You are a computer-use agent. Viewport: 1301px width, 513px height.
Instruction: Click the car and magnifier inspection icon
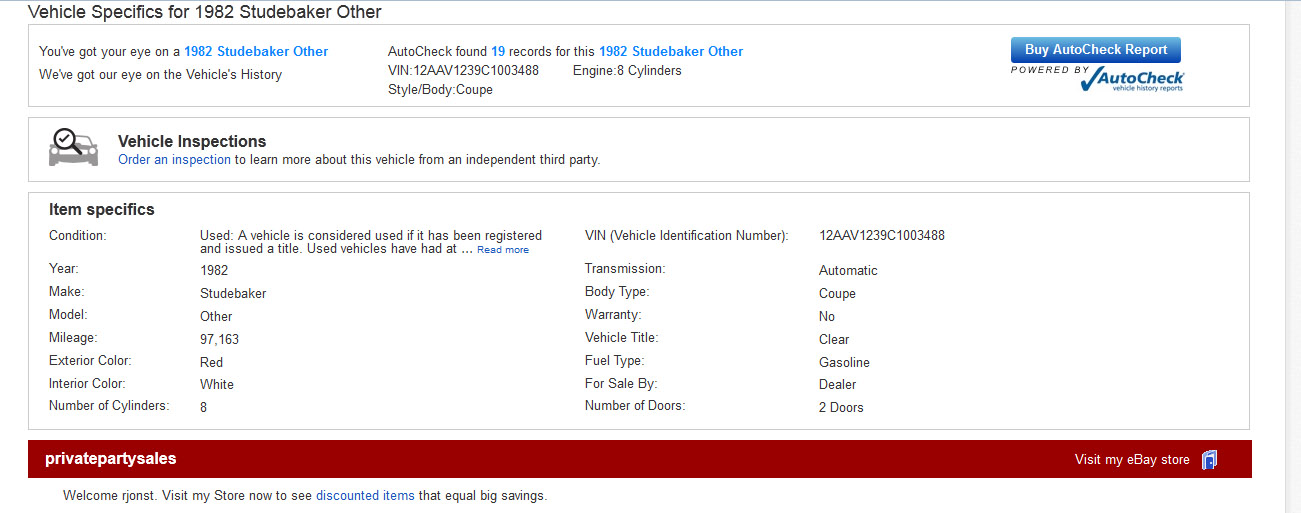73,148
